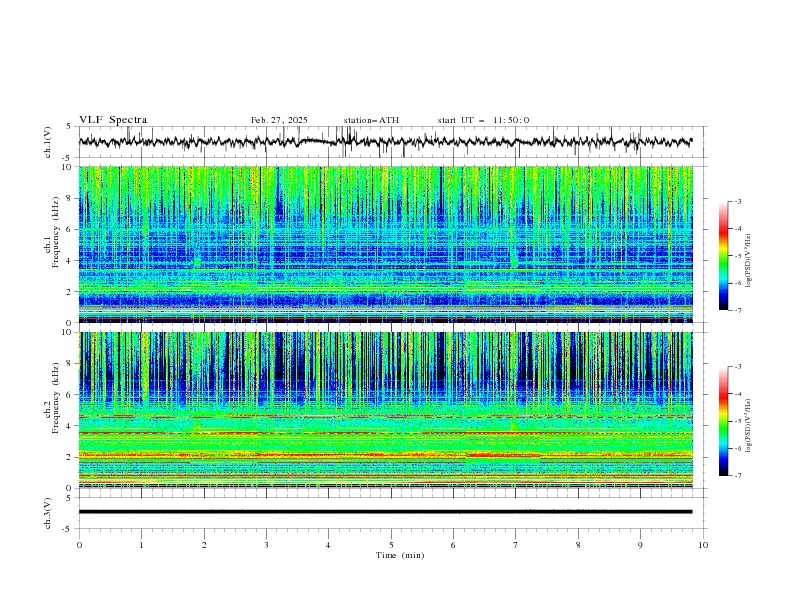
Task: Click the "5" tick on the ch.3(V) axis
Action: click(69, 498)
